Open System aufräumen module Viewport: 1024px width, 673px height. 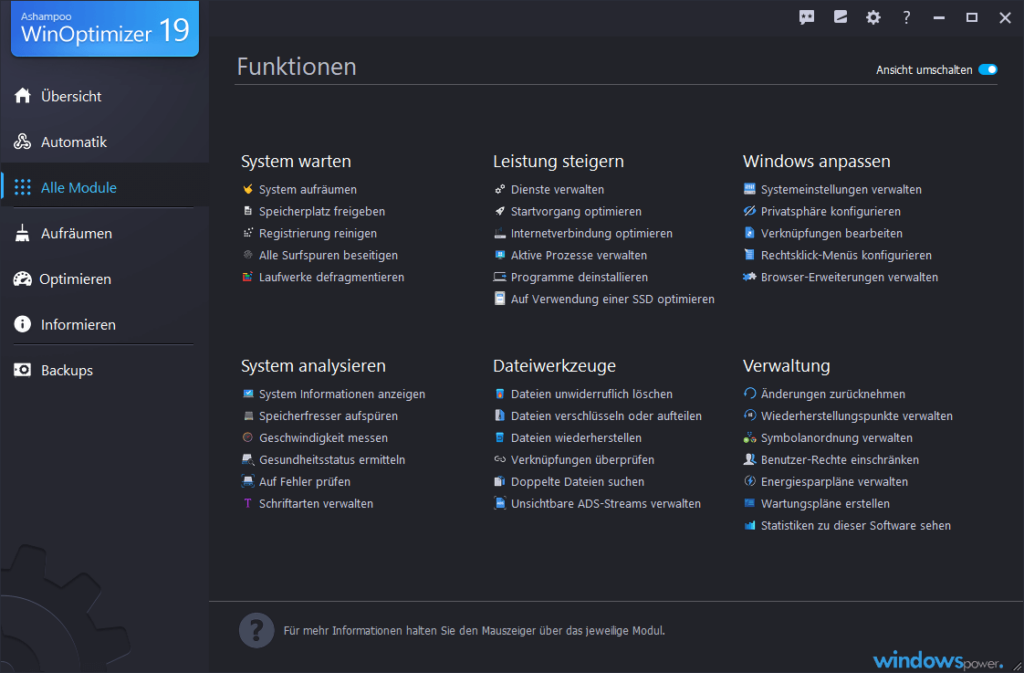(x=307, y=189)
